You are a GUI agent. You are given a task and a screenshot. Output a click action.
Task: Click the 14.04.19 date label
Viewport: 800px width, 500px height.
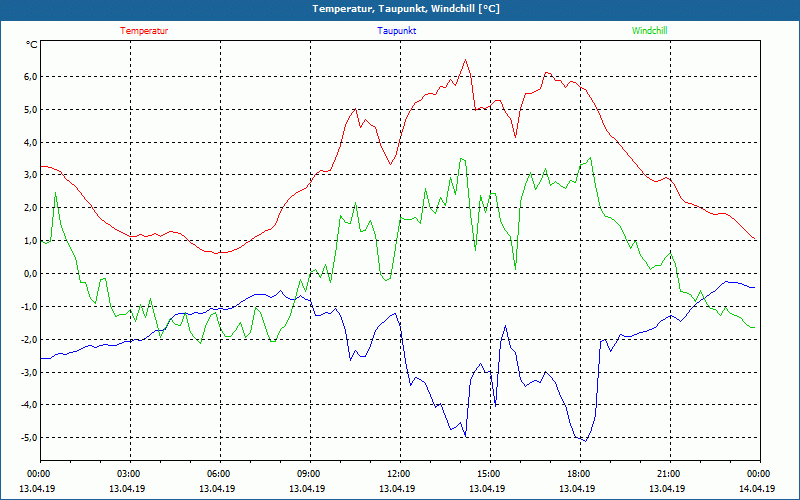757,488
